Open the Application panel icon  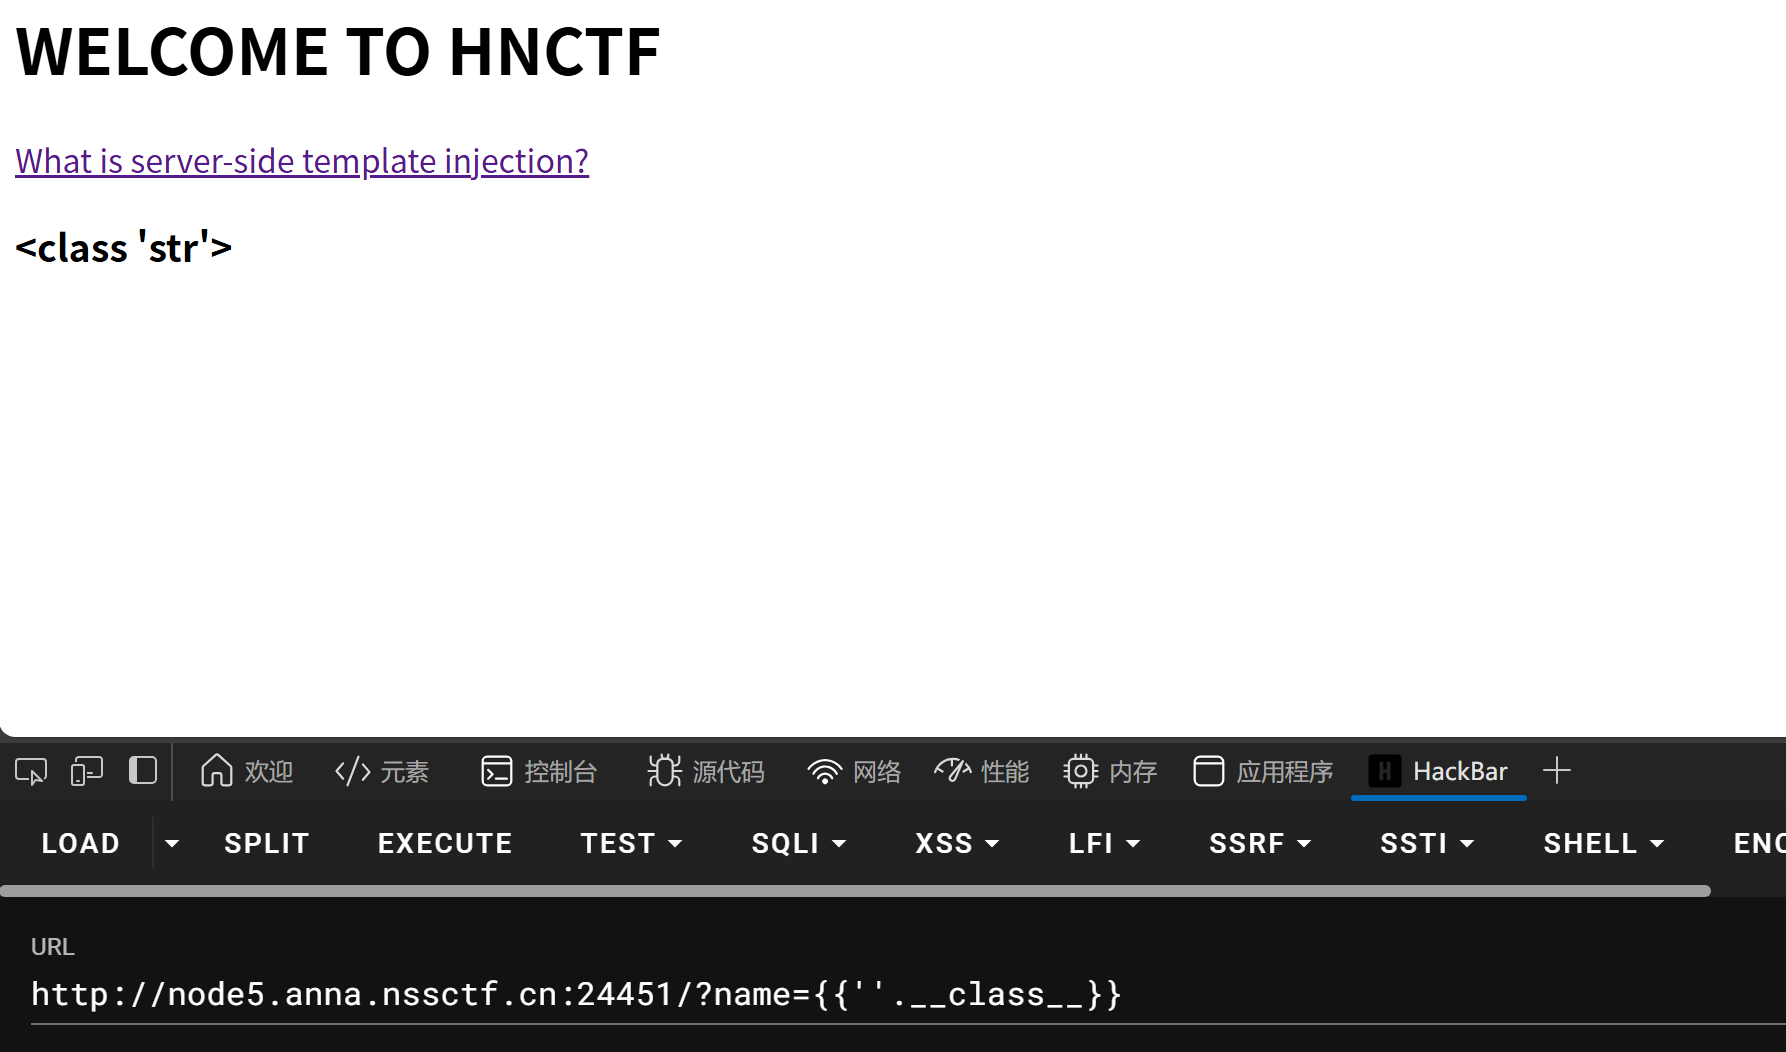(x=1208, y=771)
